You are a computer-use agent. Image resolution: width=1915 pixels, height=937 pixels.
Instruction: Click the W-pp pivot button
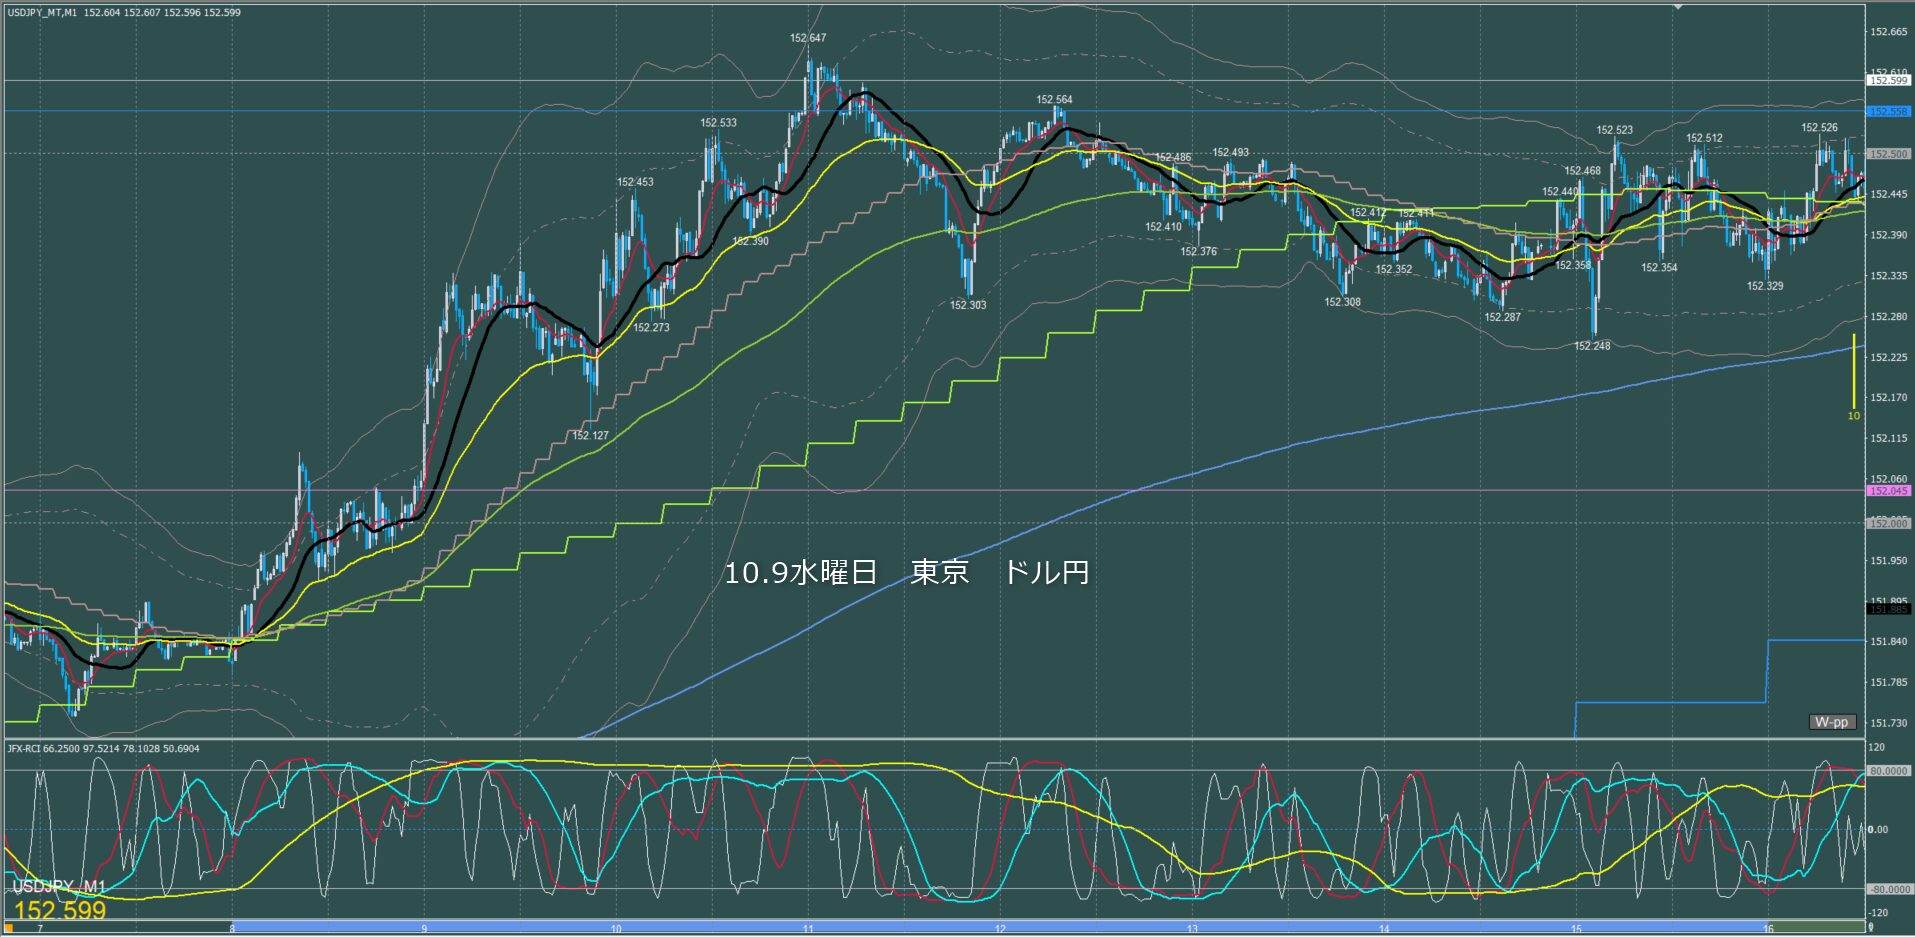point(1832,722)
